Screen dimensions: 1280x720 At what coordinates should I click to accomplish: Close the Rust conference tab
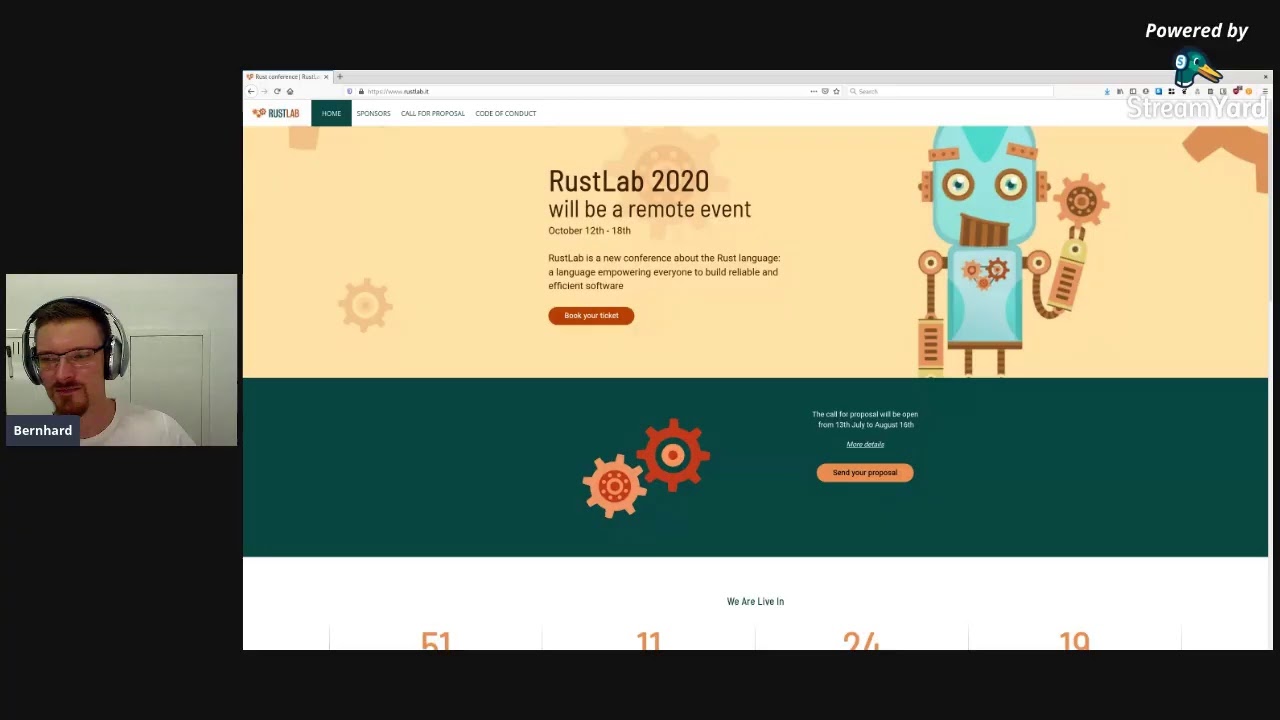[x=326, y=77]
